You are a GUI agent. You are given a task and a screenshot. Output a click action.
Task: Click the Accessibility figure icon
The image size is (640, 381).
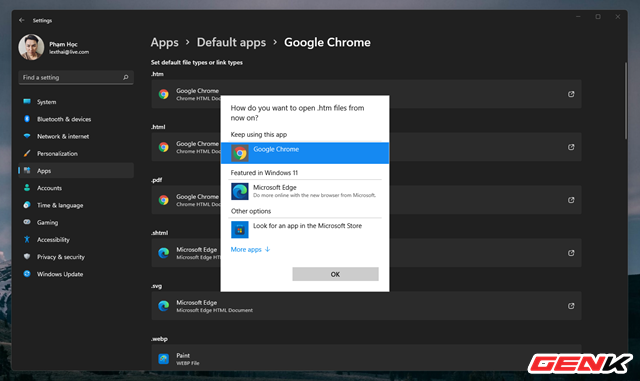[27, 239]
